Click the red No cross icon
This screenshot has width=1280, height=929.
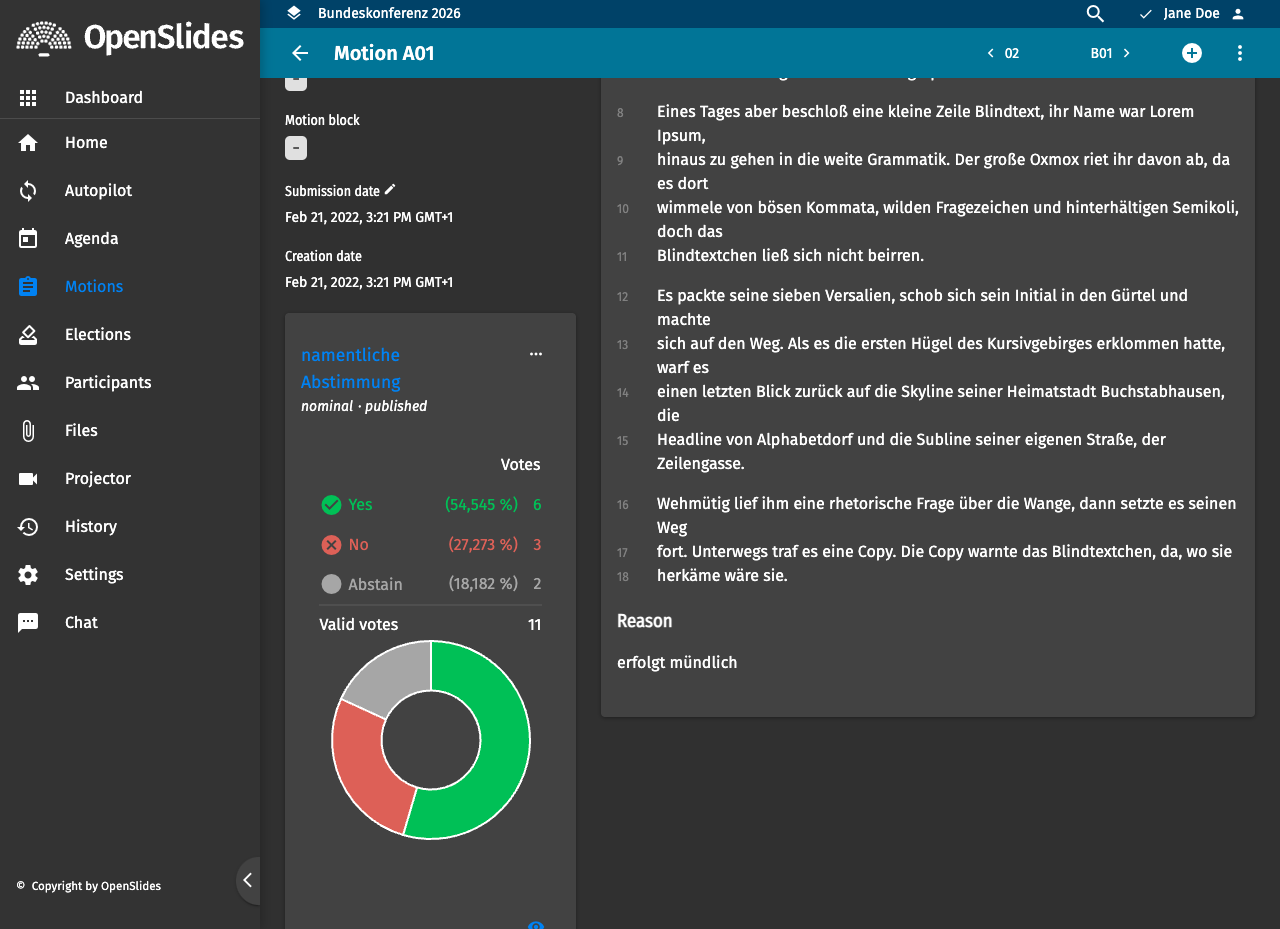pyautogui.click(x=332, y=545)
